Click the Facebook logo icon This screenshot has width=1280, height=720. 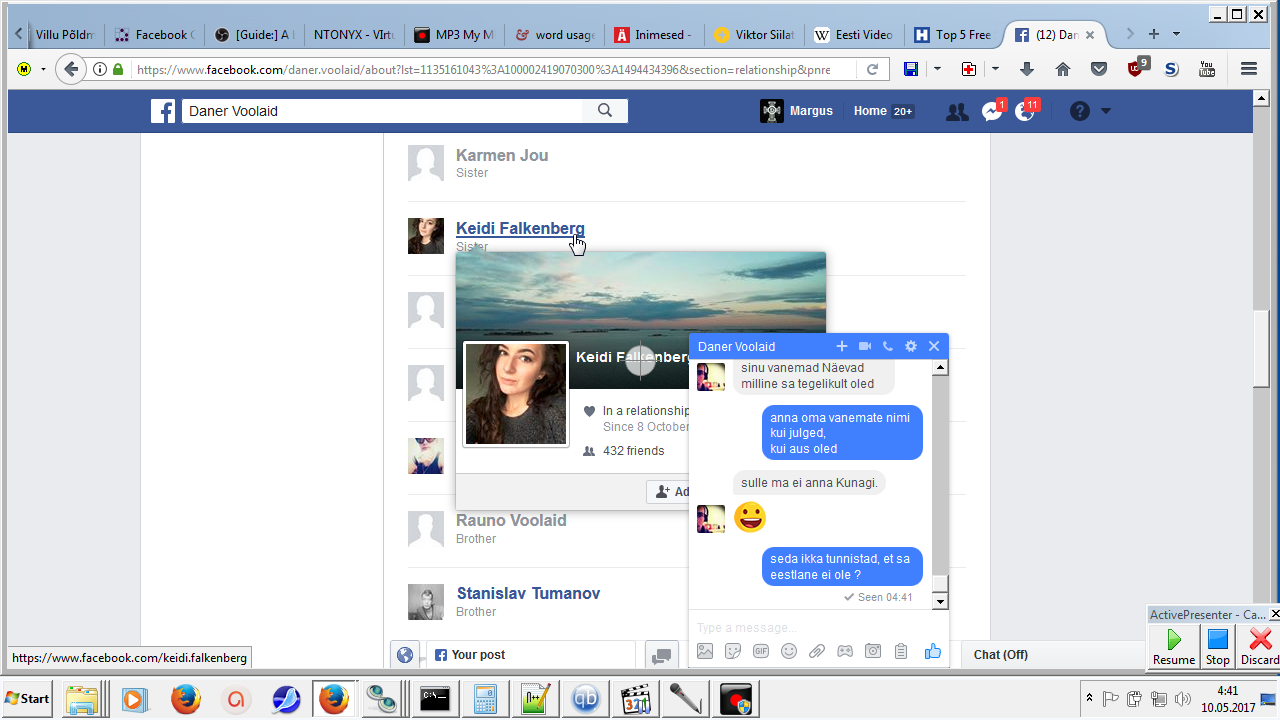click(x=163, y=111)
